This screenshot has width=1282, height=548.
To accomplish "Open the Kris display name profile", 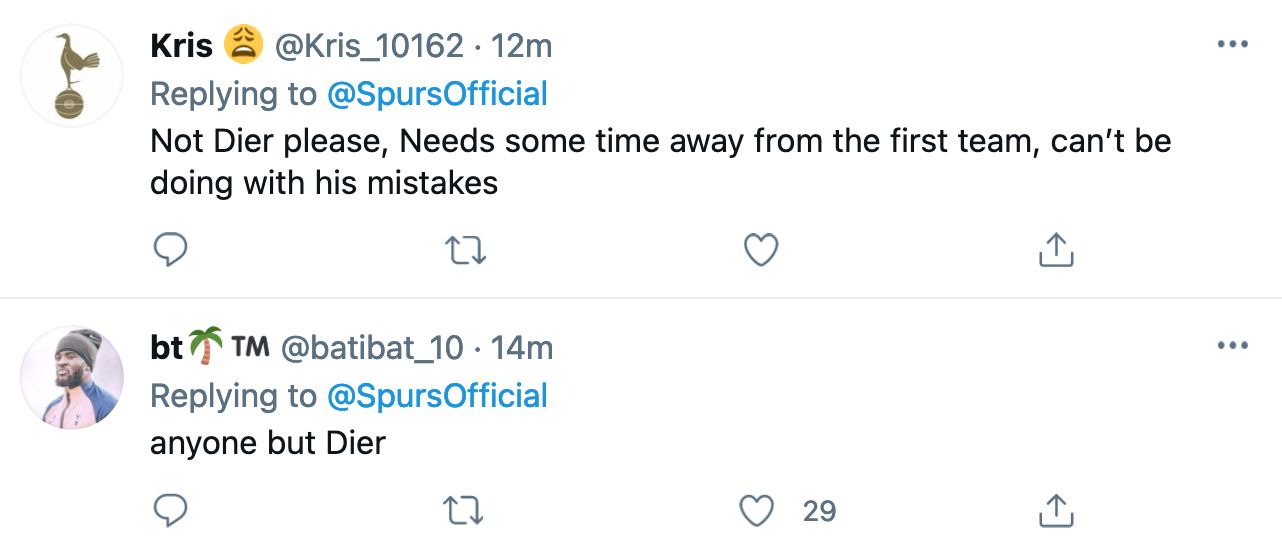I will [x=181, y=46].
